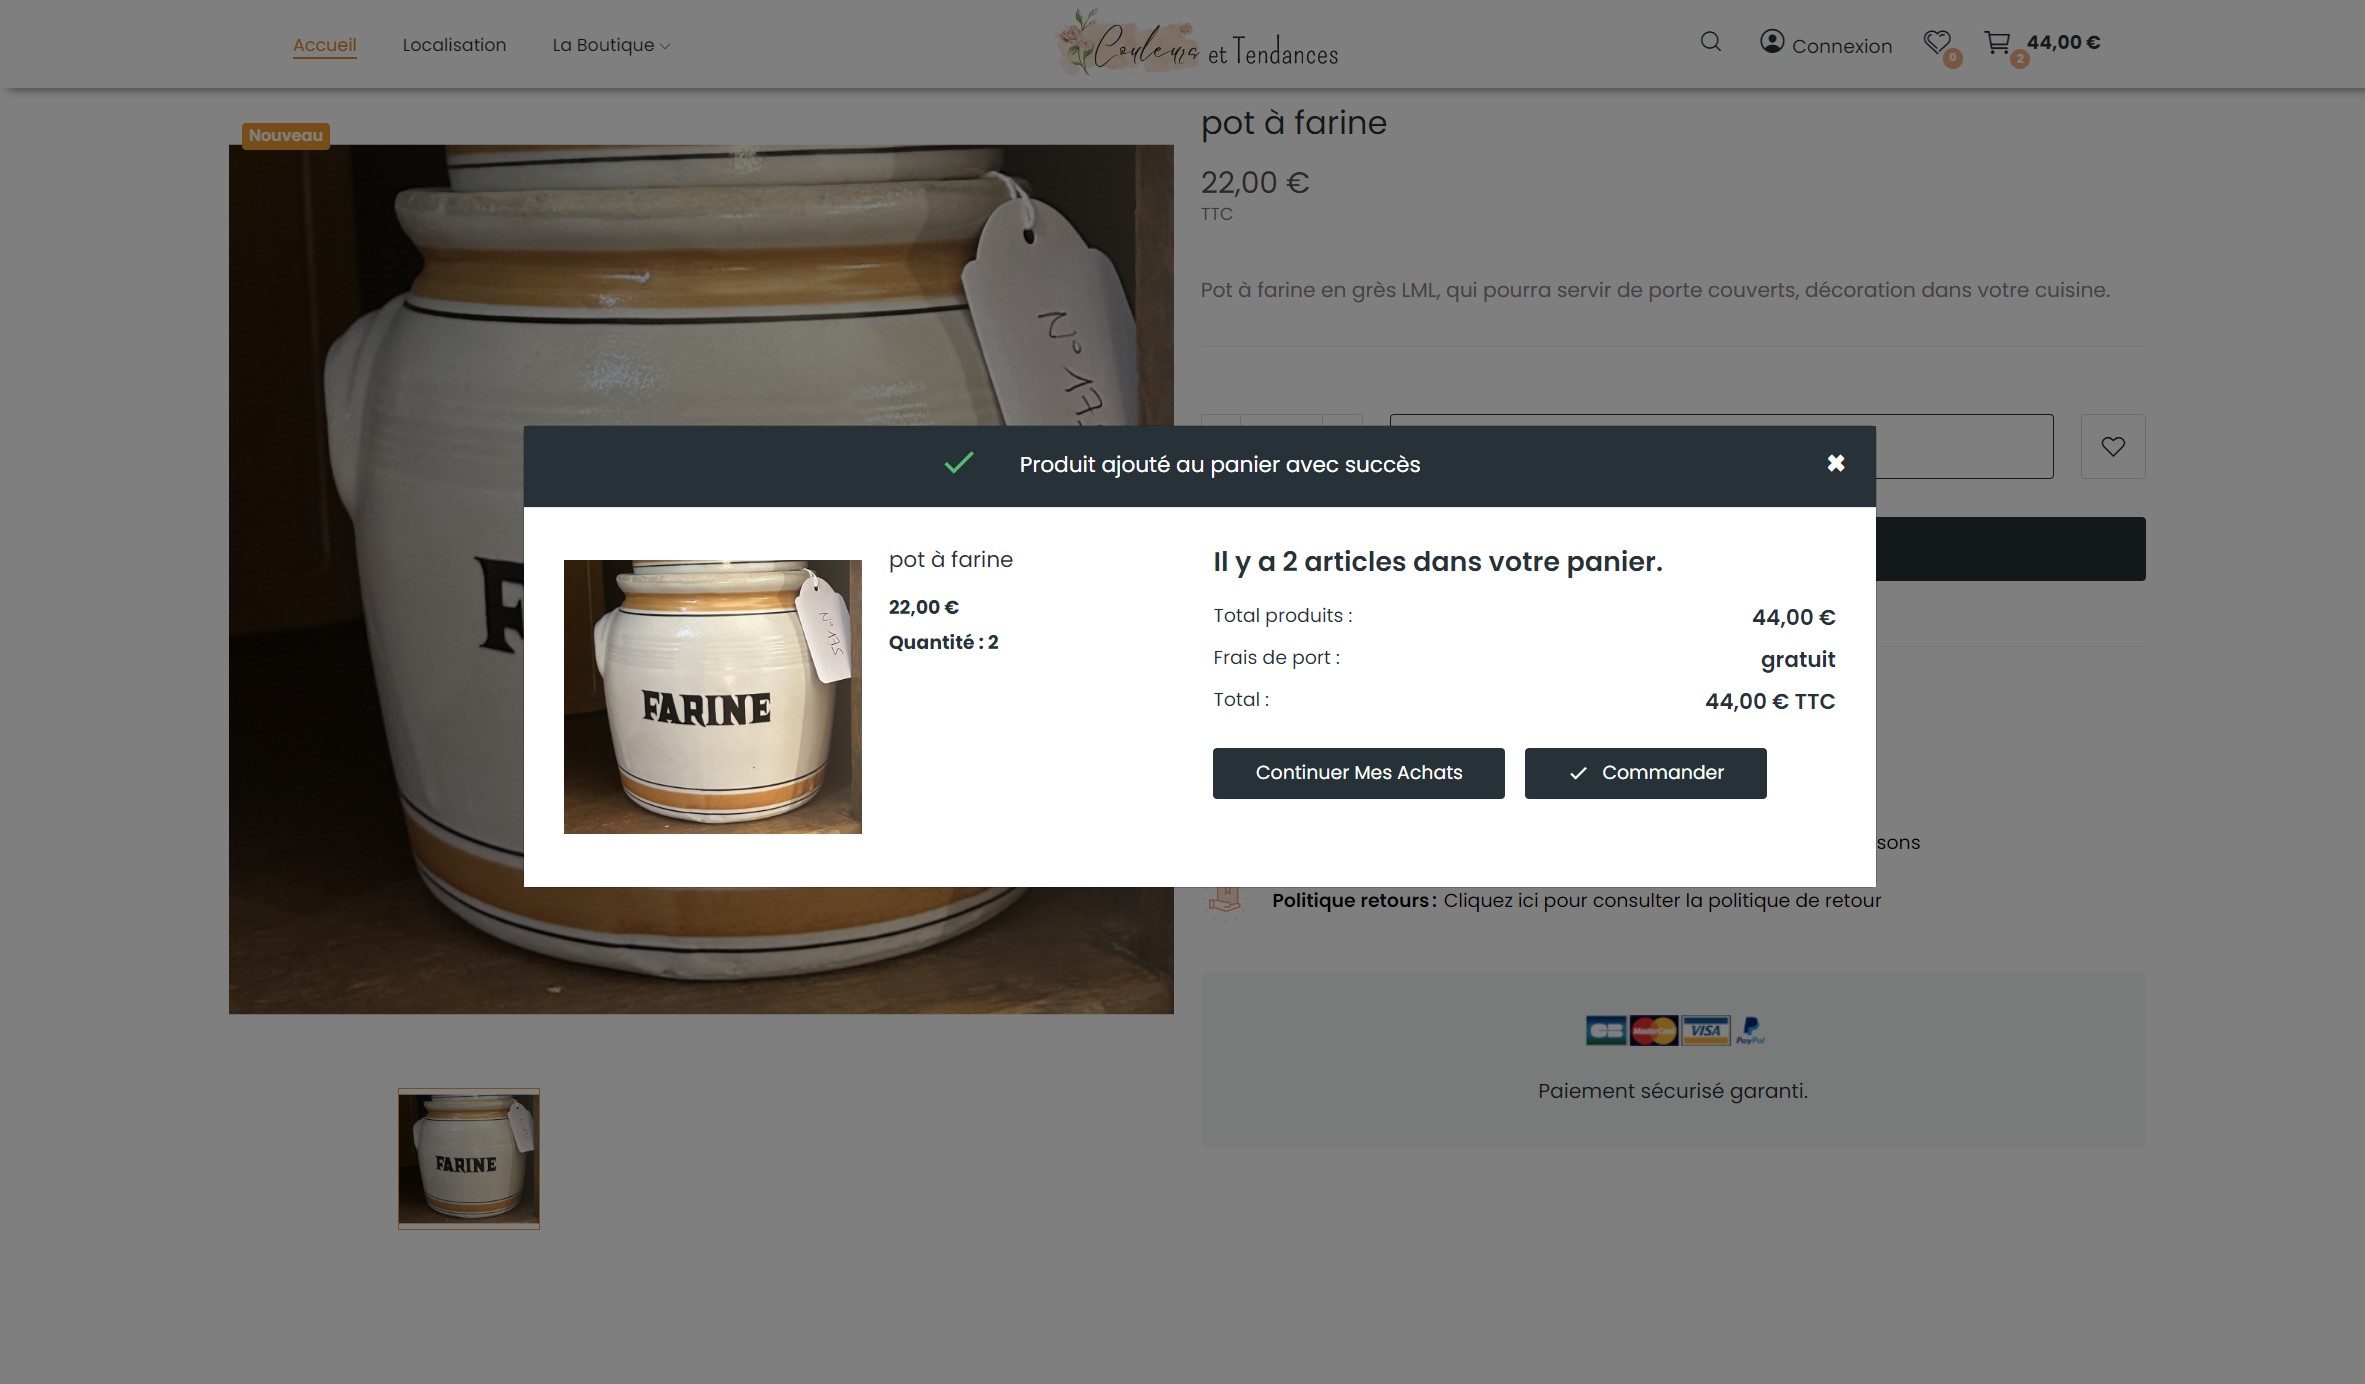Click the Connexion user account icon

click(1772, 42)
